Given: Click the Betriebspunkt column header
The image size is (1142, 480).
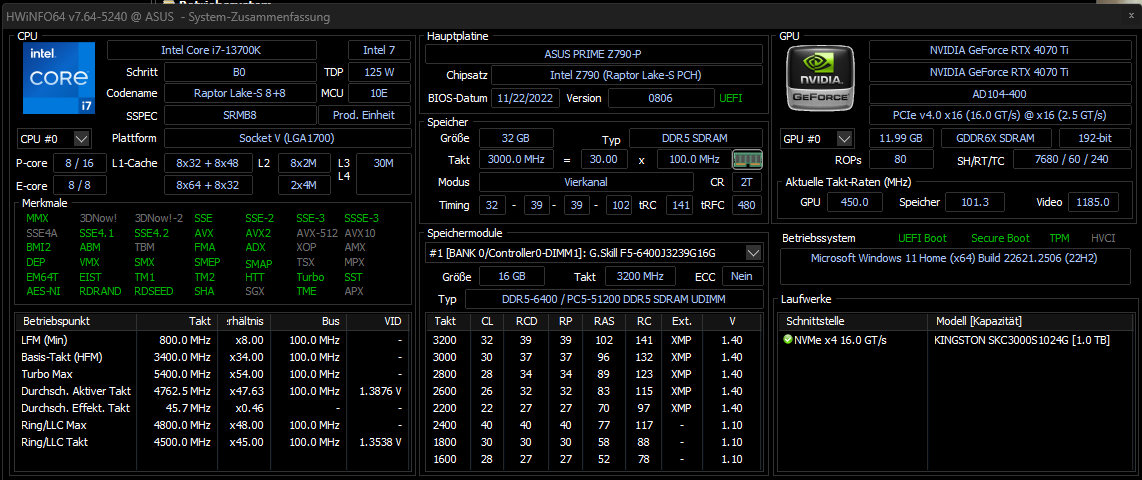Looking at the screenshot, I should [x=76, y=321].
